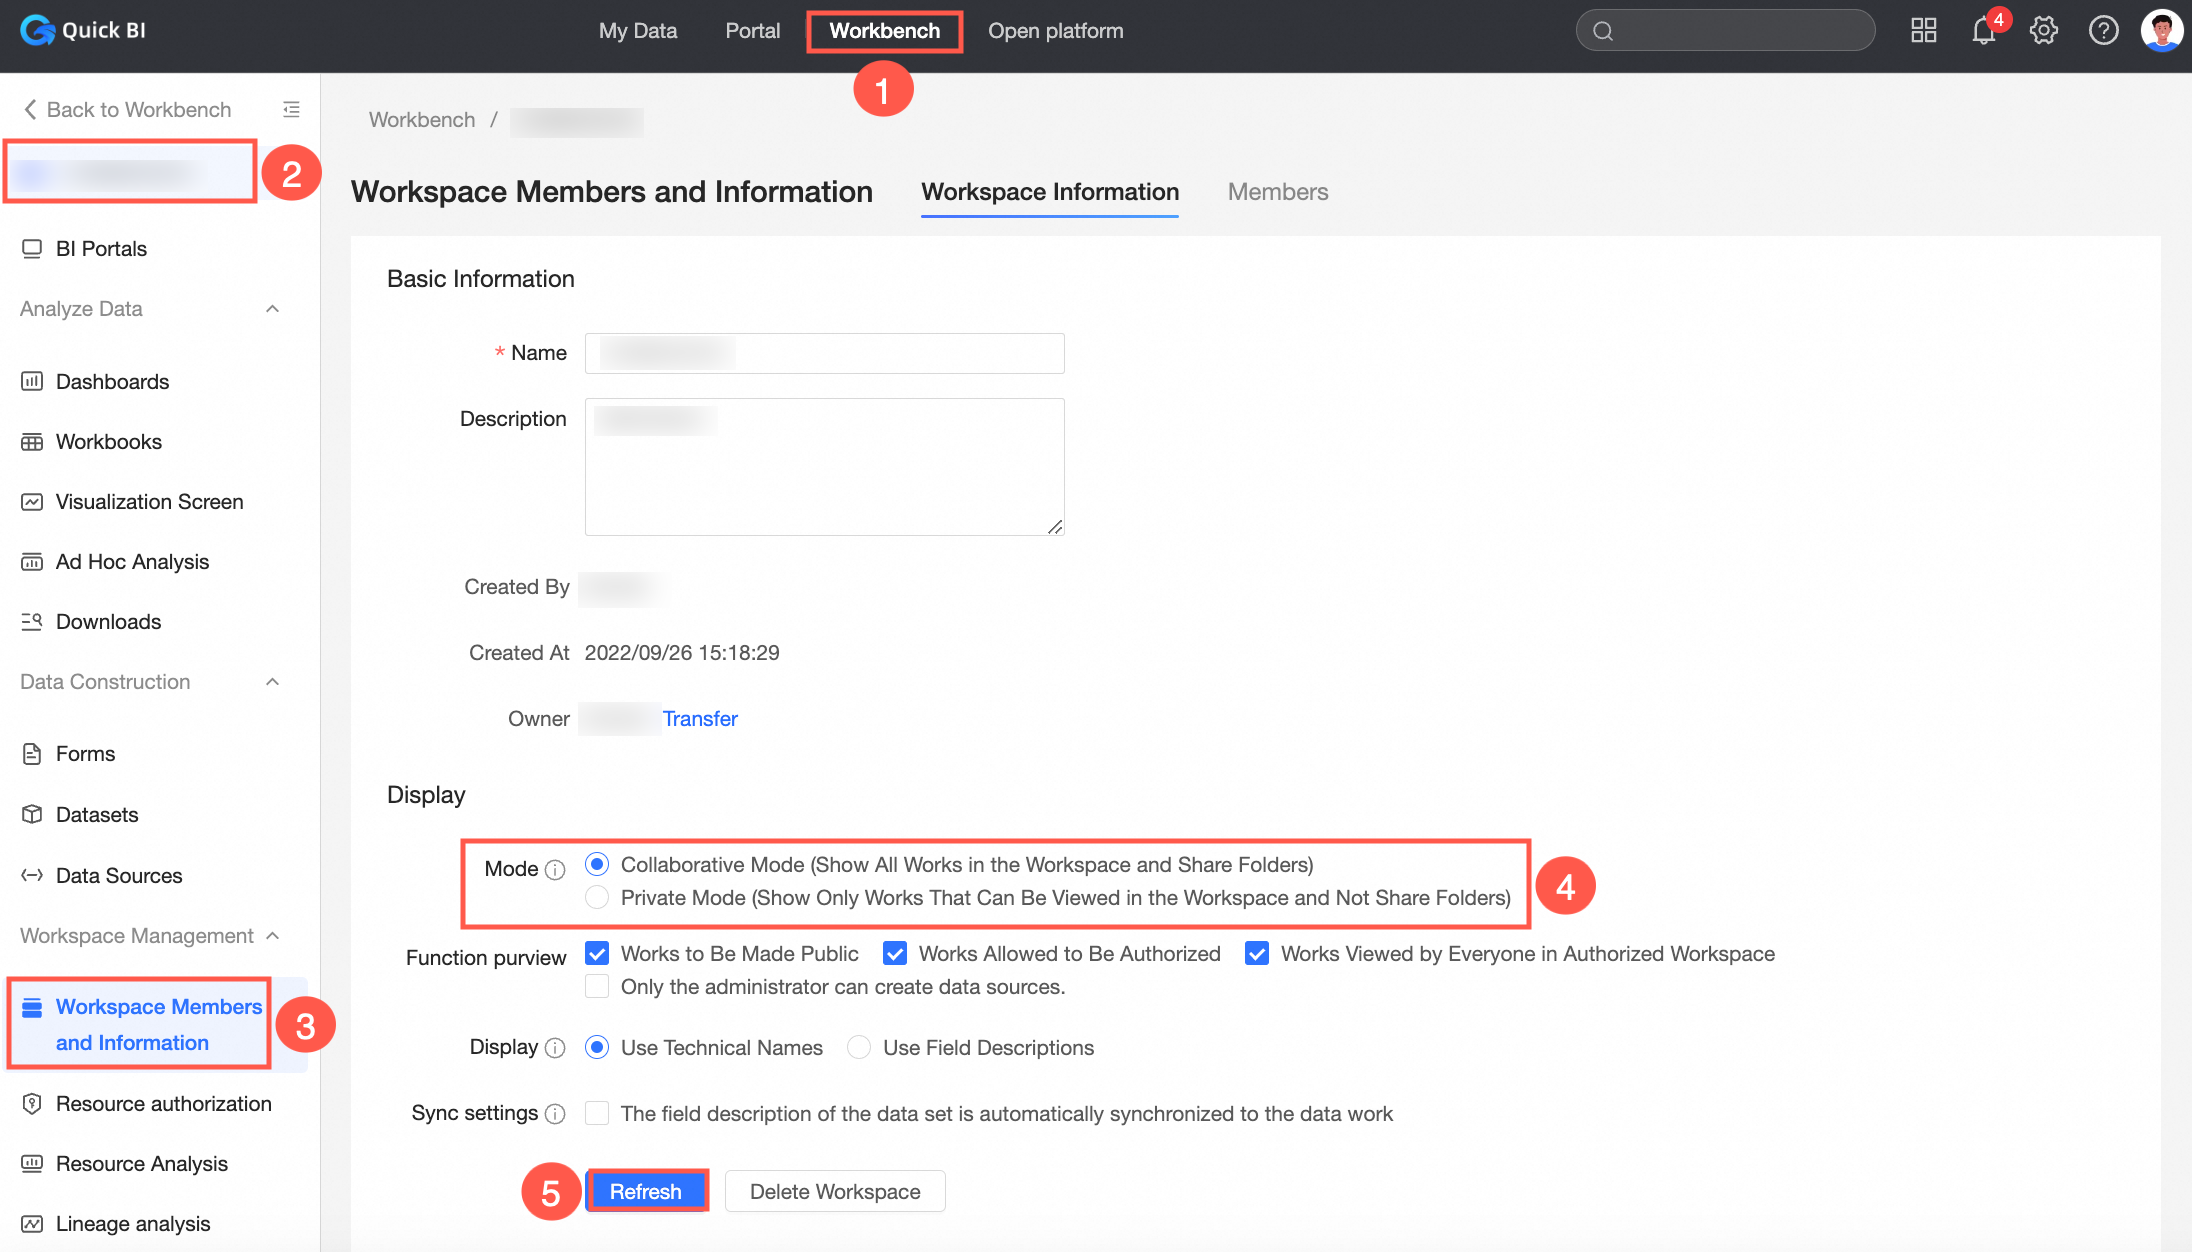
Task: Click the Transfer owner link
Action: (x=700, y=718)
